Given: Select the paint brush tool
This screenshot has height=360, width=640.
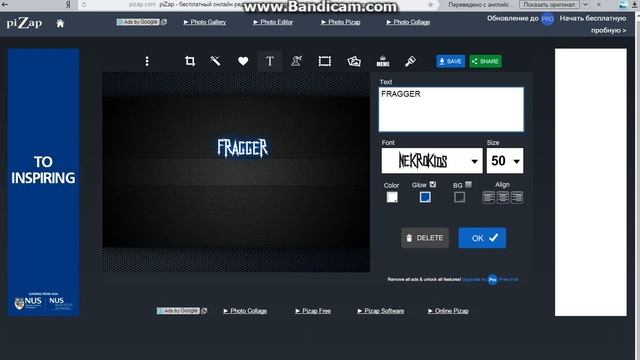Looking at the screenshot, I should (410, 61).
